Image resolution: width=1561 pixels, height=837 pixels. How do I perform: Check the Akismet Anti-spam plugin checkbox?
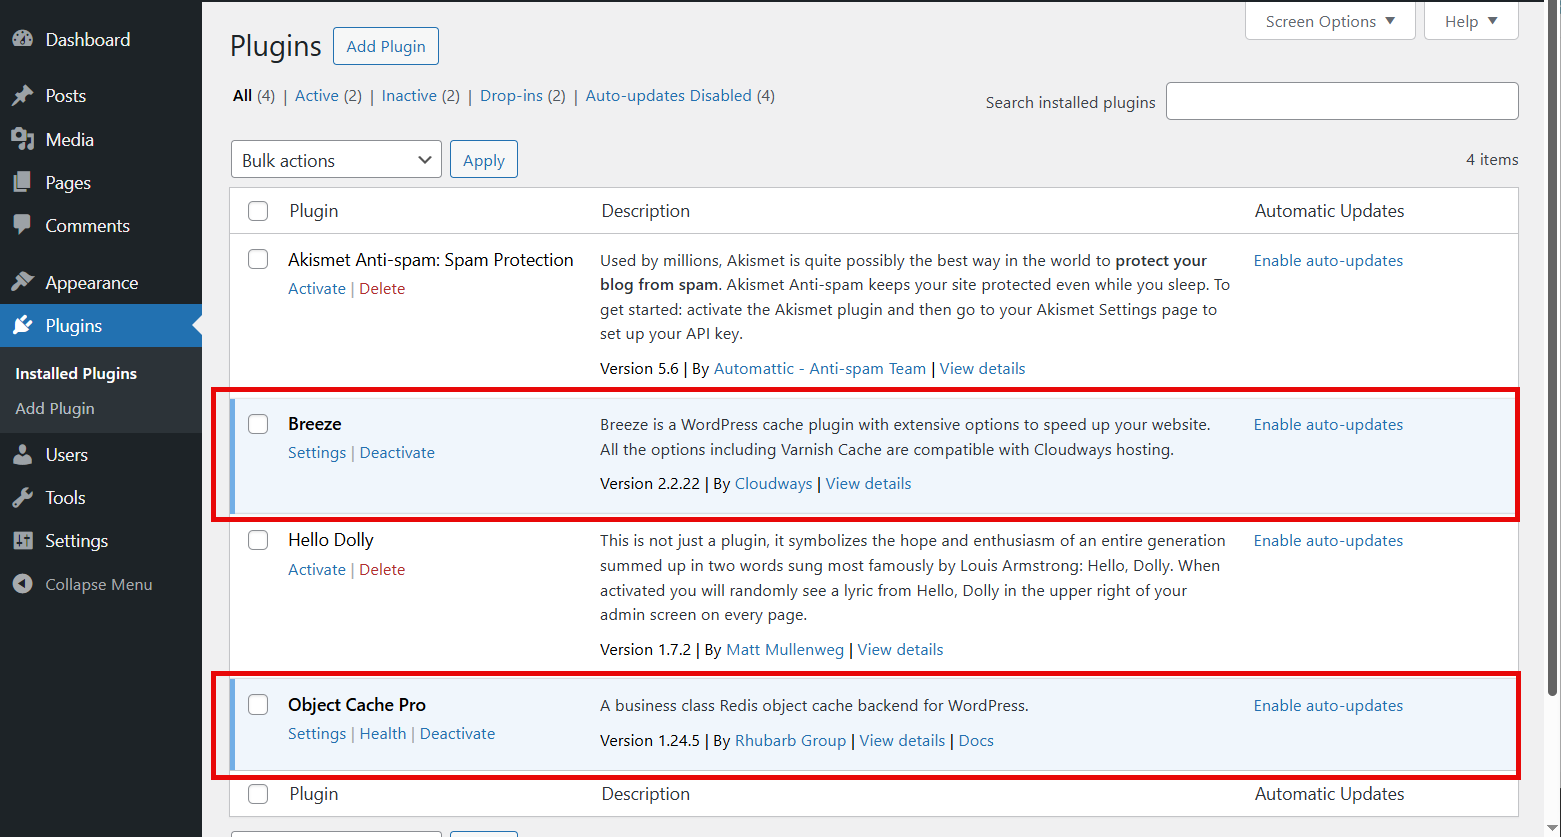click(258, 259)
